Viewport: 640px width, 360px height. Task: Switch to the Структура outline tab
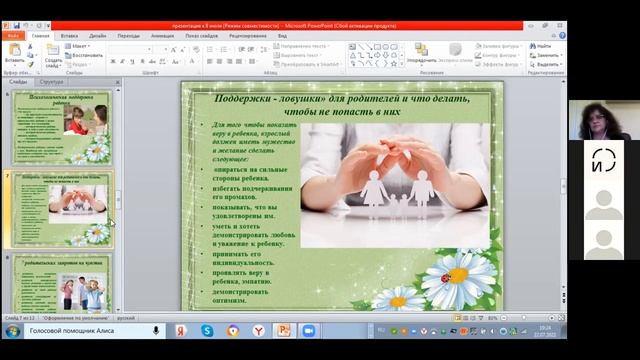point(51,82)
